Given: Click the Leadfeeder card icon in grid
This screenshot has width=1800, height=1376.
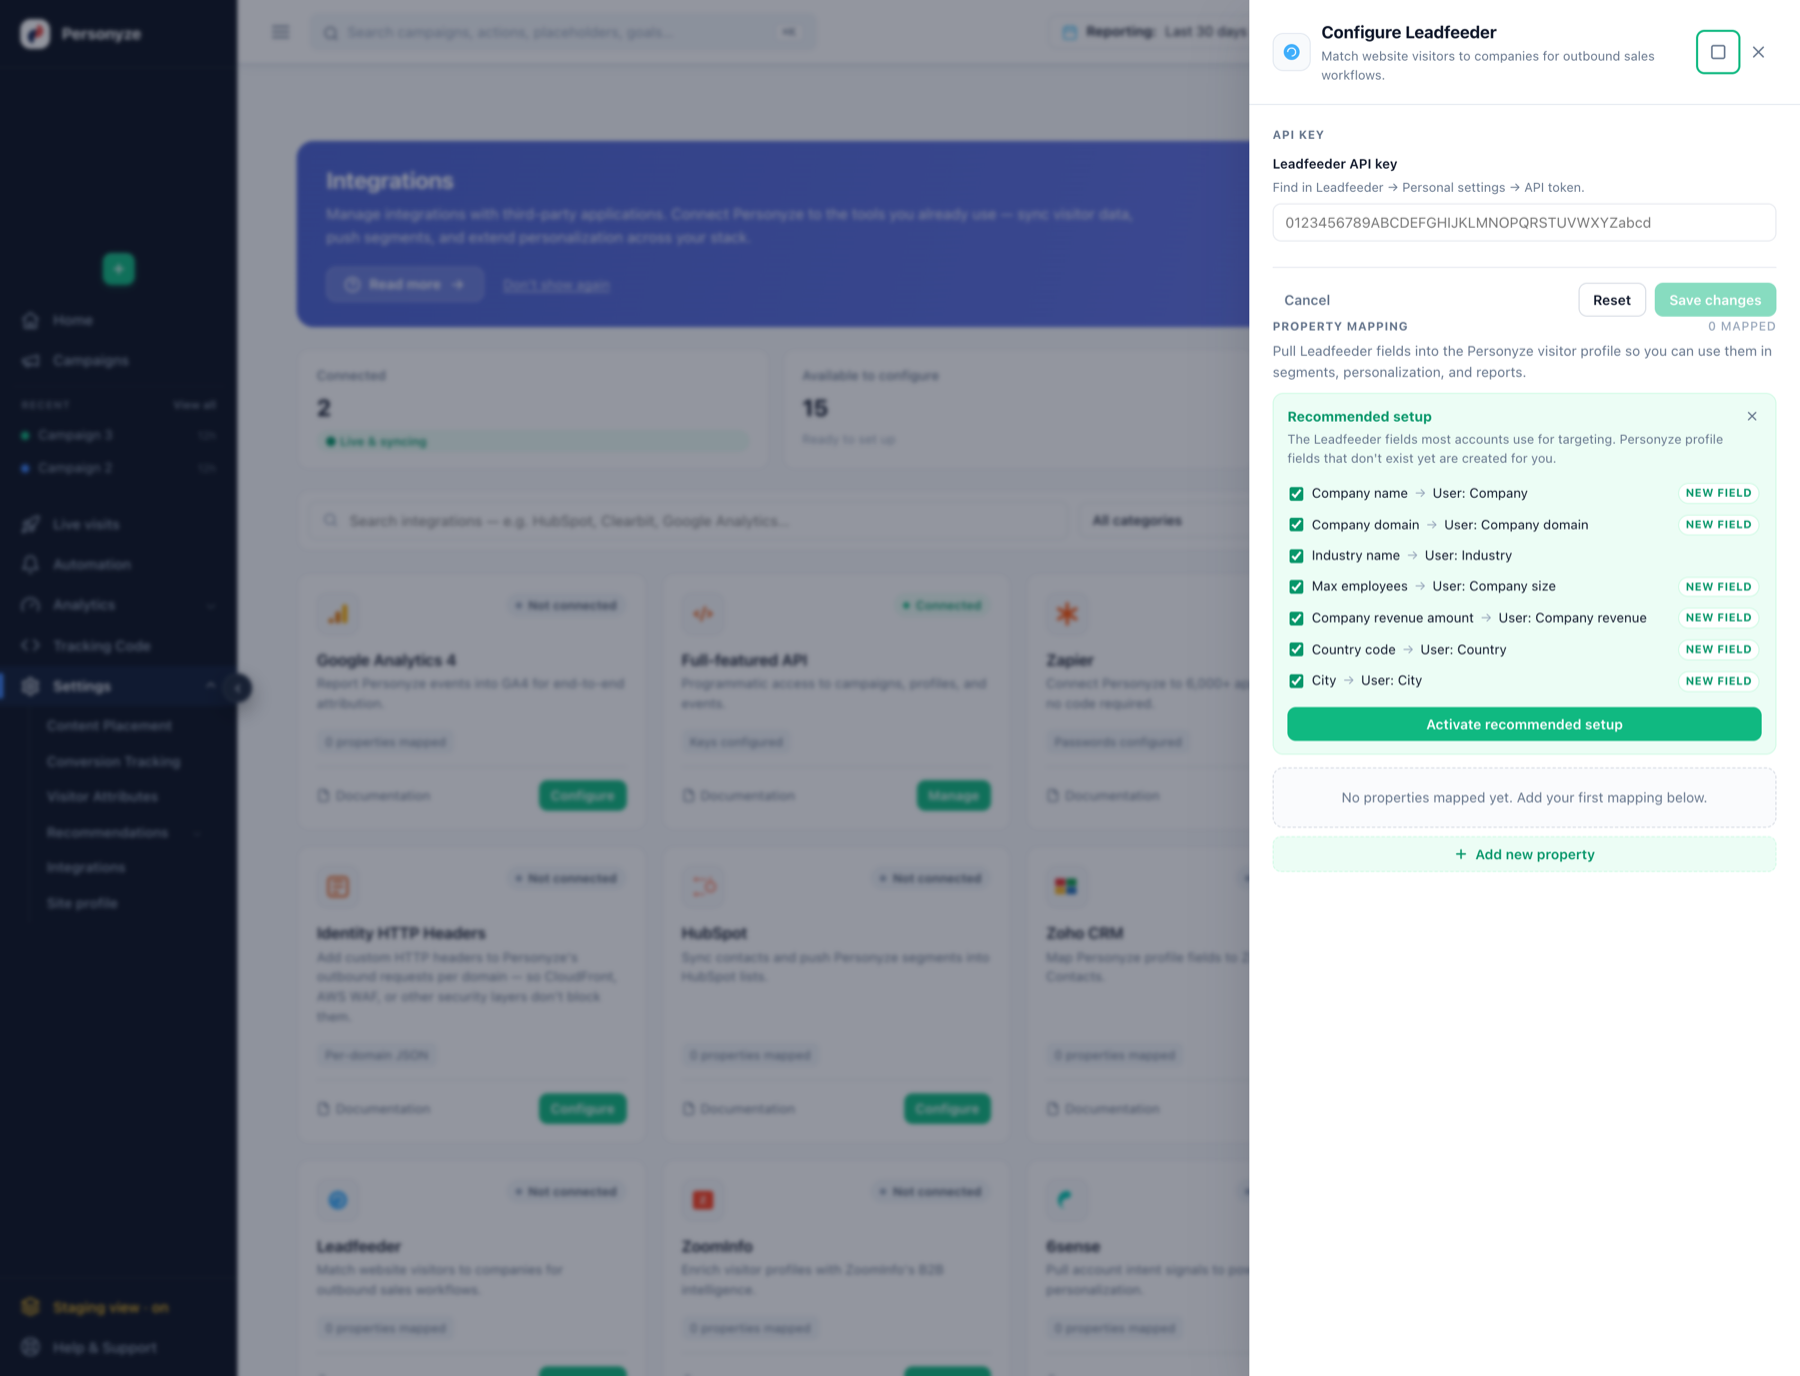Looking at the screenshot, I should click(x=338, y=1200).
